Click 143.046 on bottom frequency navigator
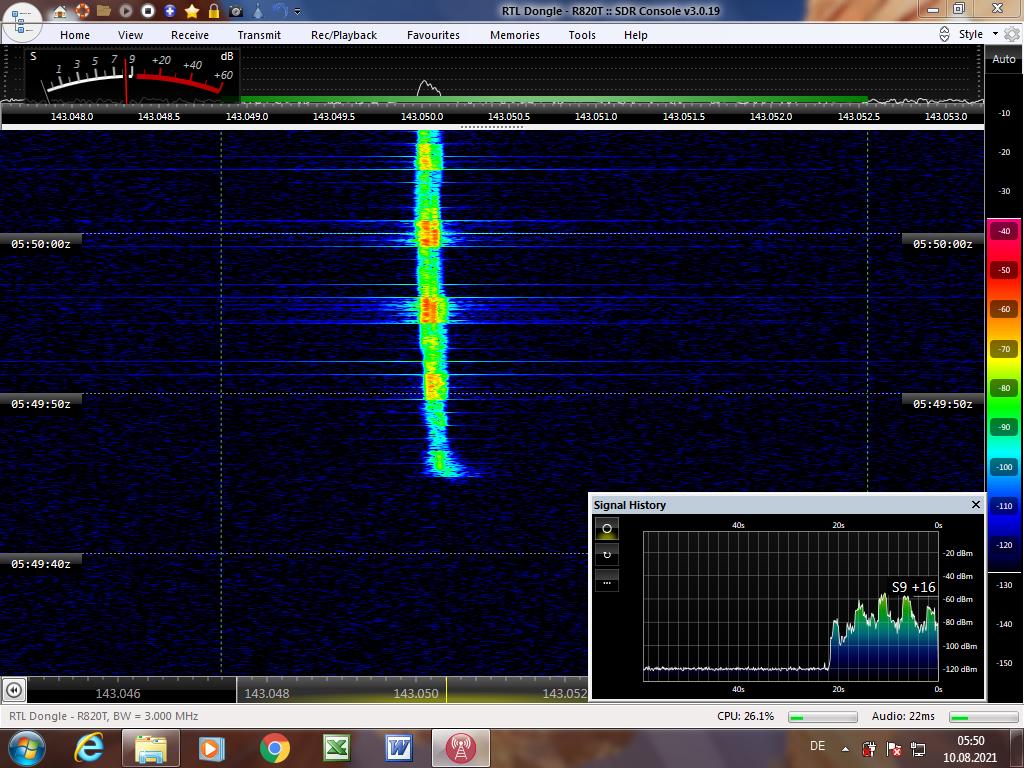 [x=118, y=694]
